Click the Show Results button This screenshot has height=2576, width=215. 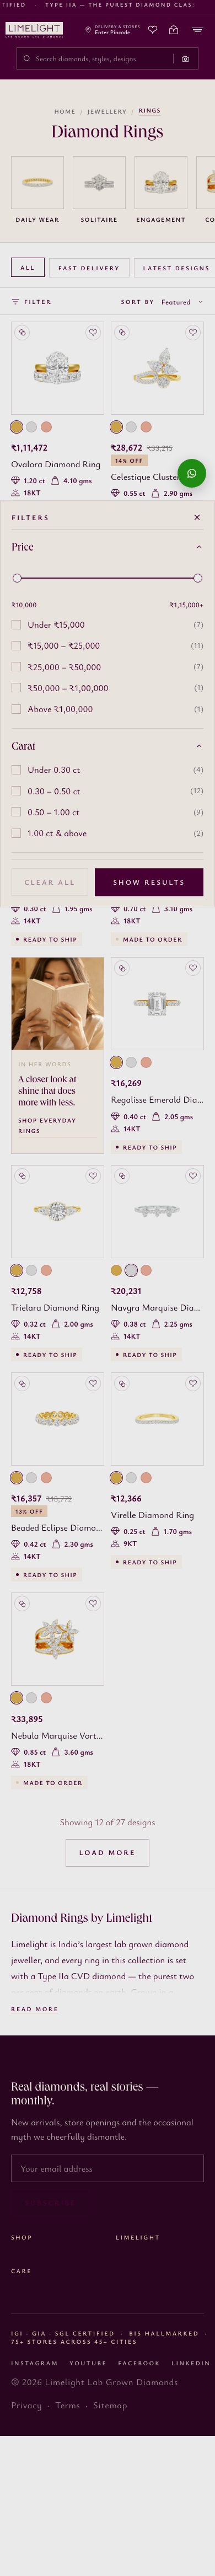tap(149, 882)
